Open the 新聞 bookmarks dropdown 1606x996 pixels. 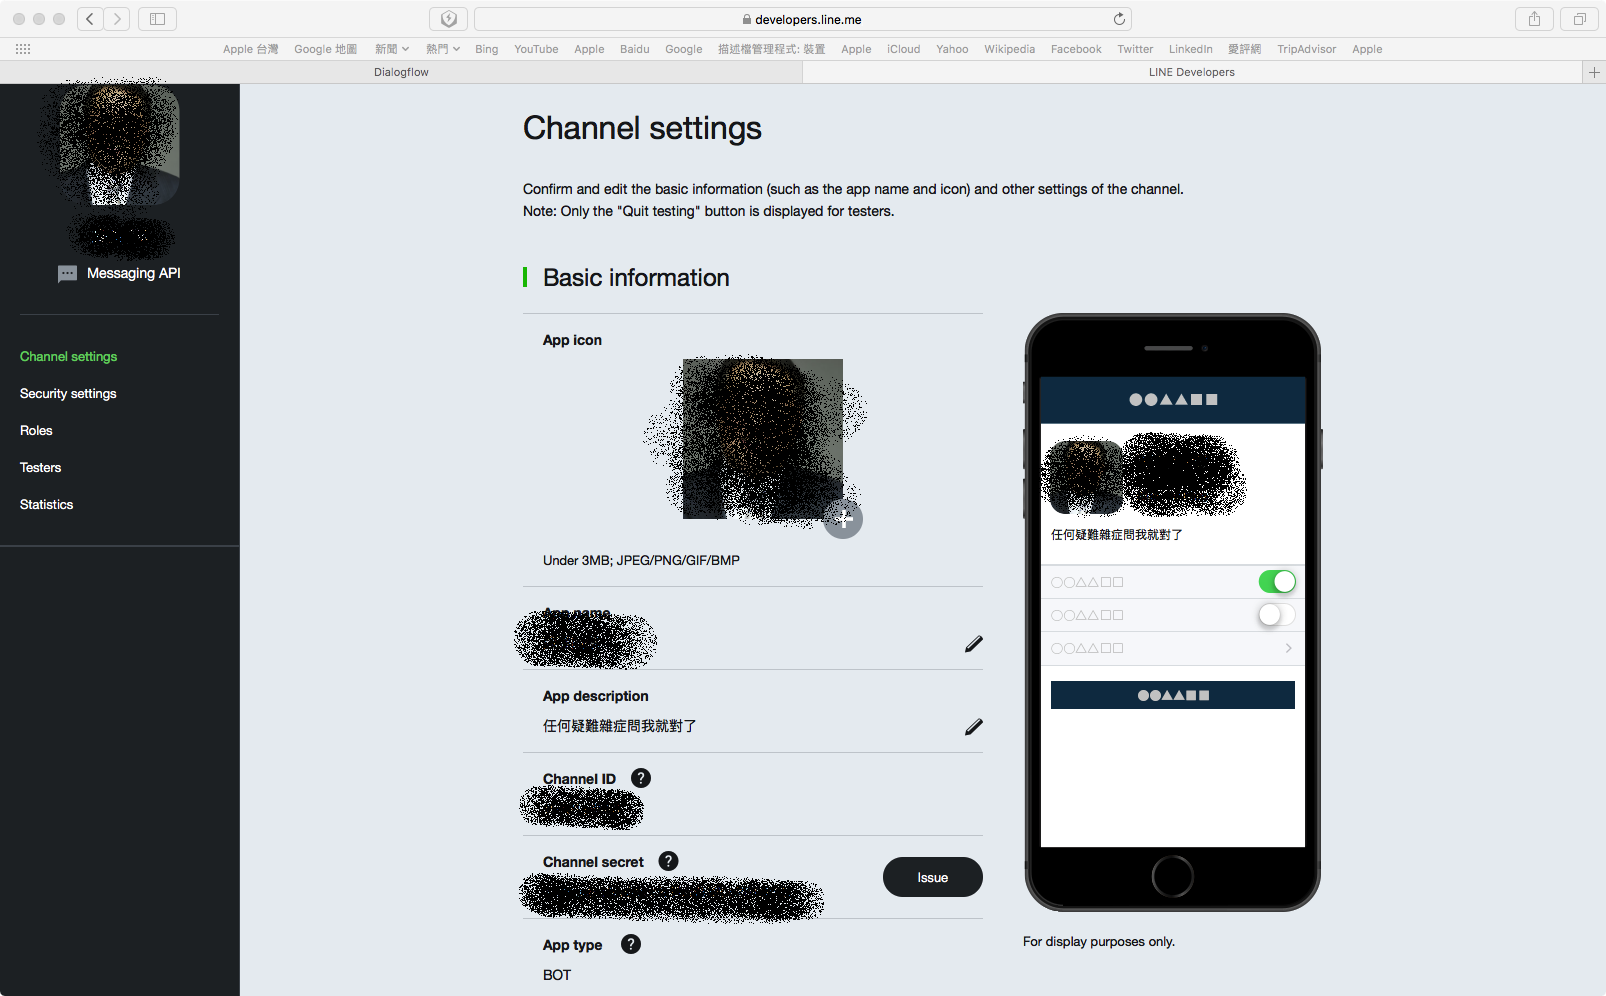(x=392, y=48)
